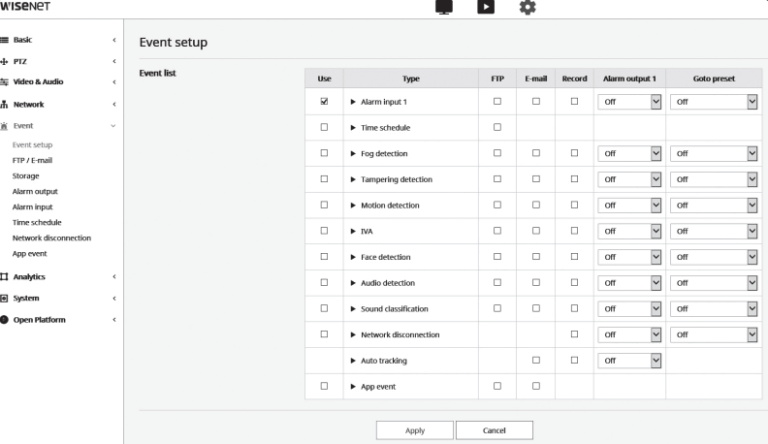The image size is (768, 444).
Task: Select the PTZ sidebar icon
Action: click(4, 61)
